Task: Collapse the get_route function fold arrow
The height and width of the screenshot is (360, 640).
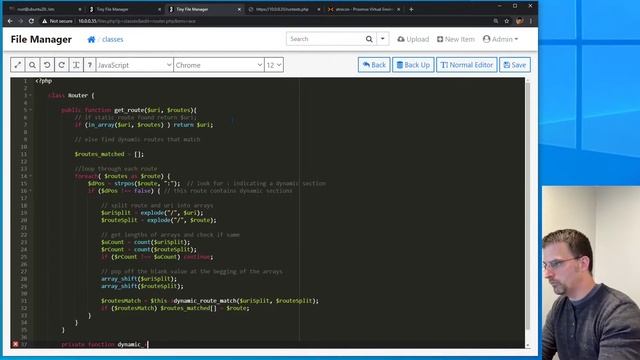Action: click(x=30, y=110)
